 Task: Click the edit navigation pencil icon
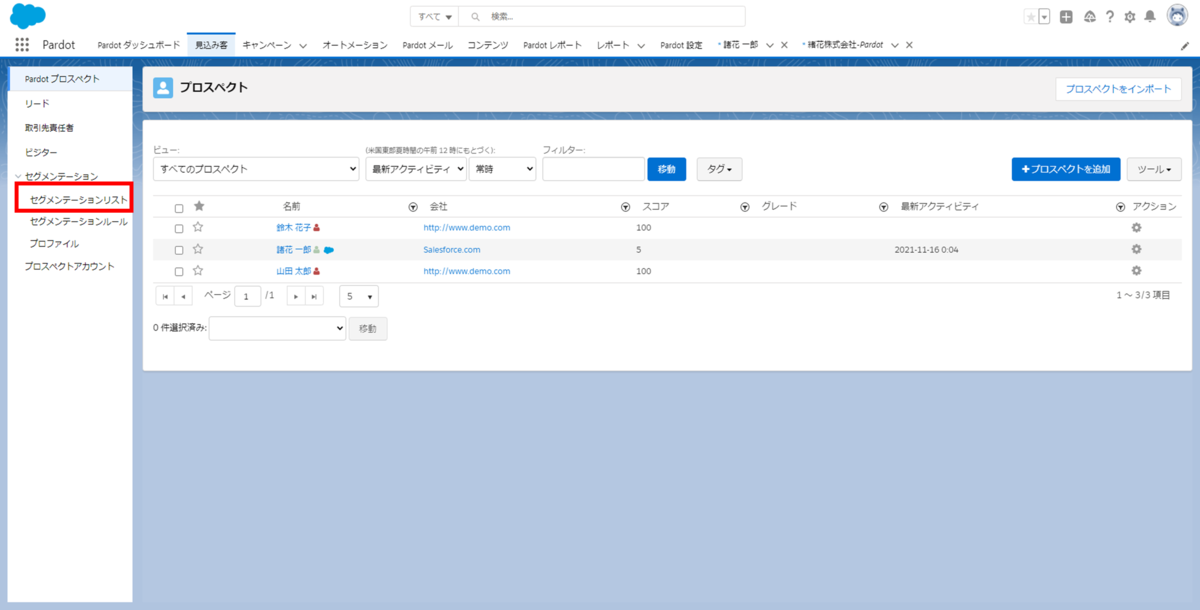point(1185,46)
